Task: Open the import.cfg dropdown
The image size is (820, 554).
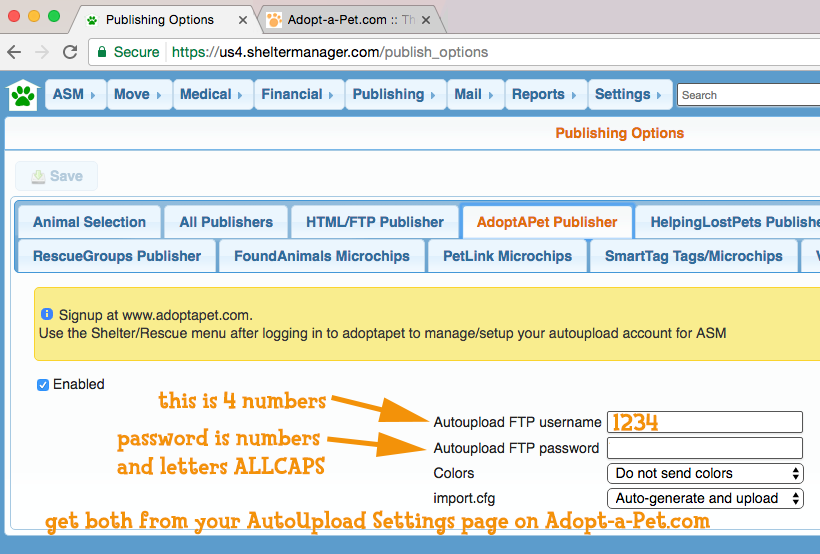Action: tap(705, 498)
